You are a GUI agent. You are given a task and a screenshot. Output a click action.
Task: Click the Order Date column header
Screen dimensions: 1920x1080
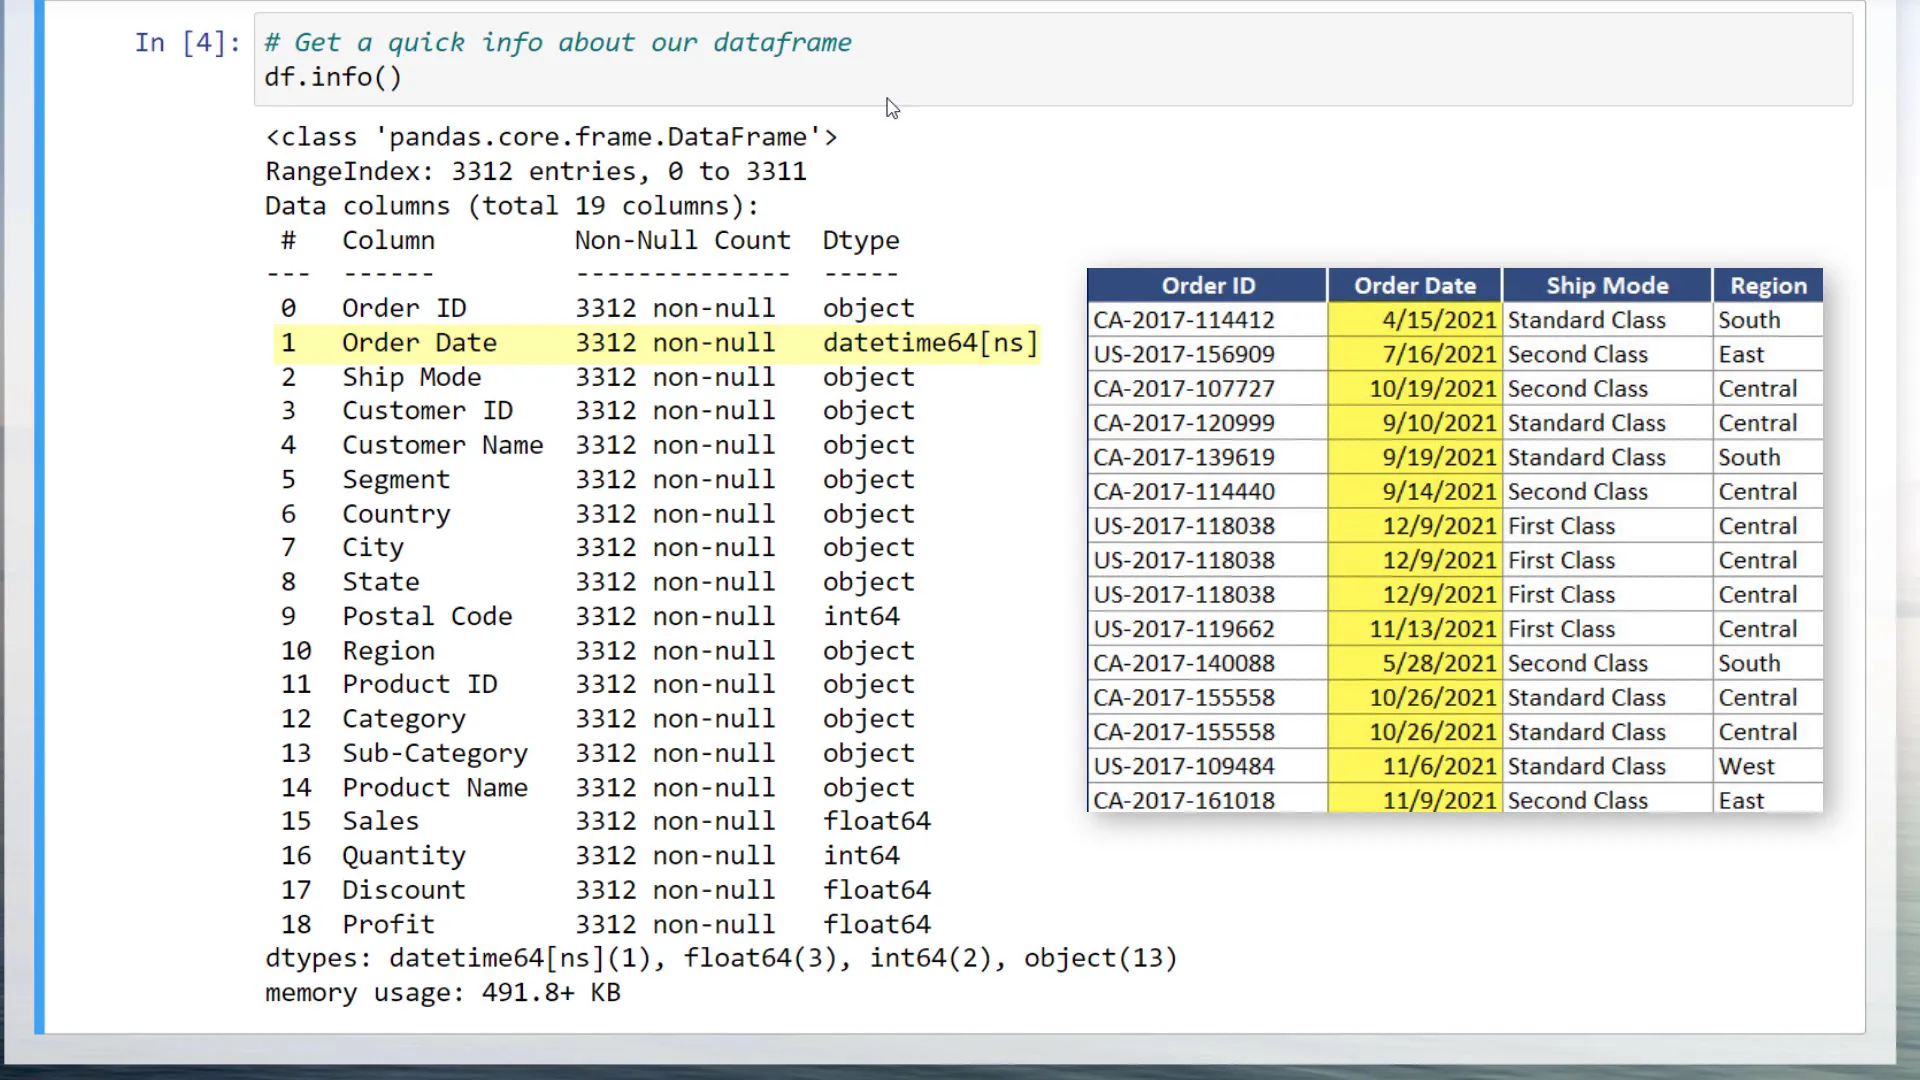tap(1413, 285)
